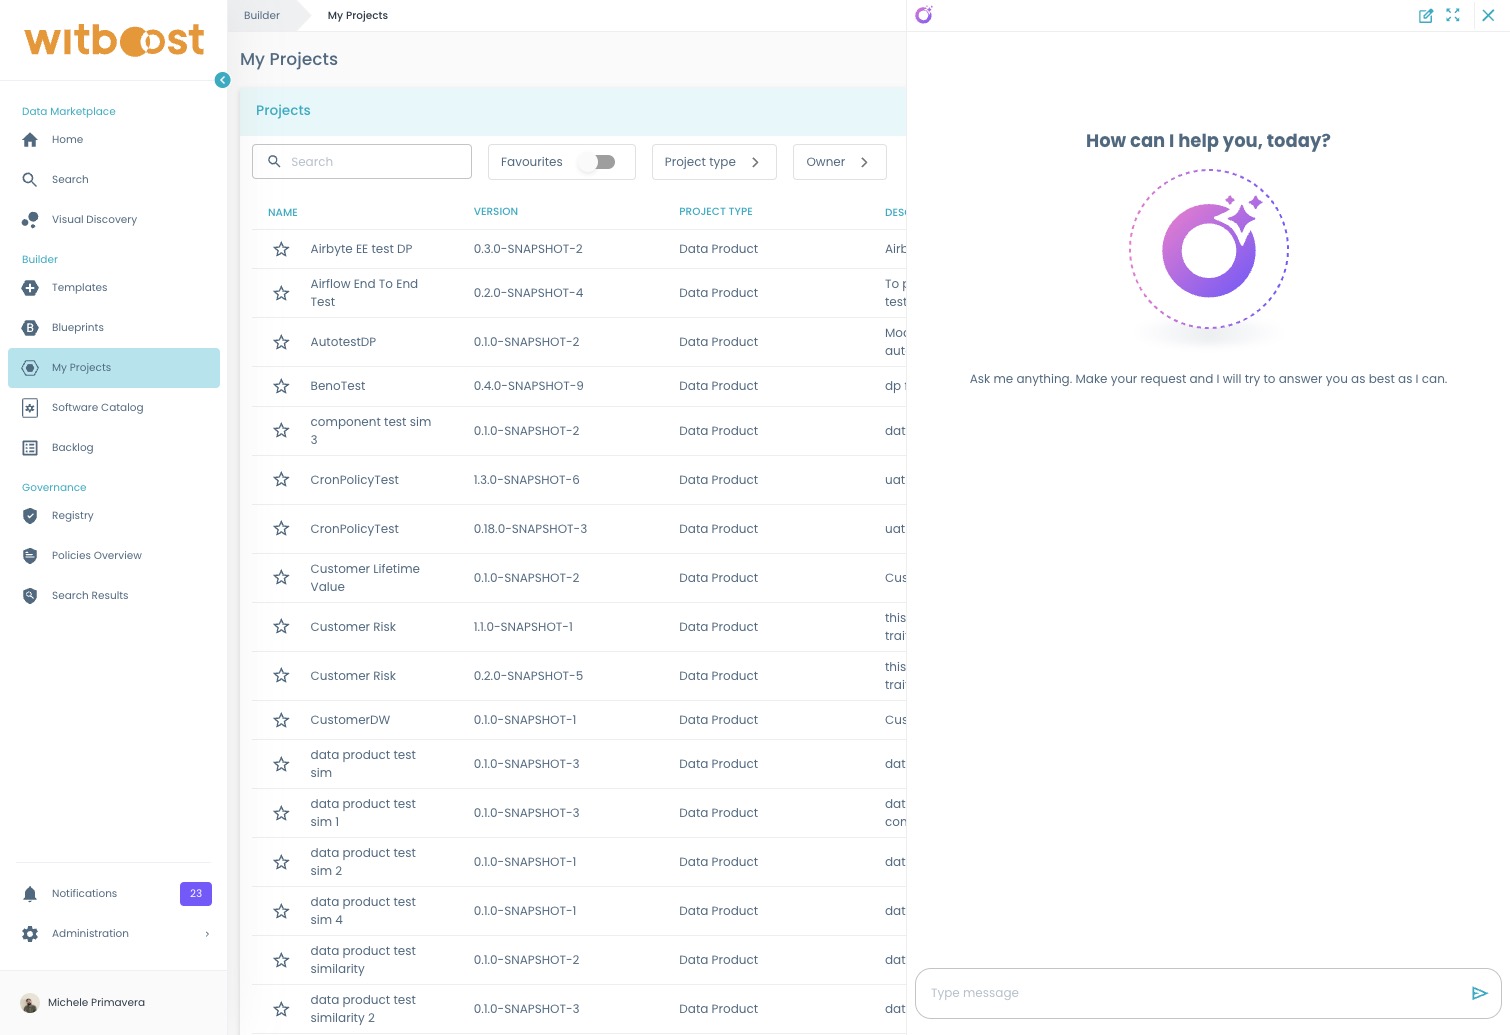Open Software Catalog in the sidebar

[x=97, y=408]
